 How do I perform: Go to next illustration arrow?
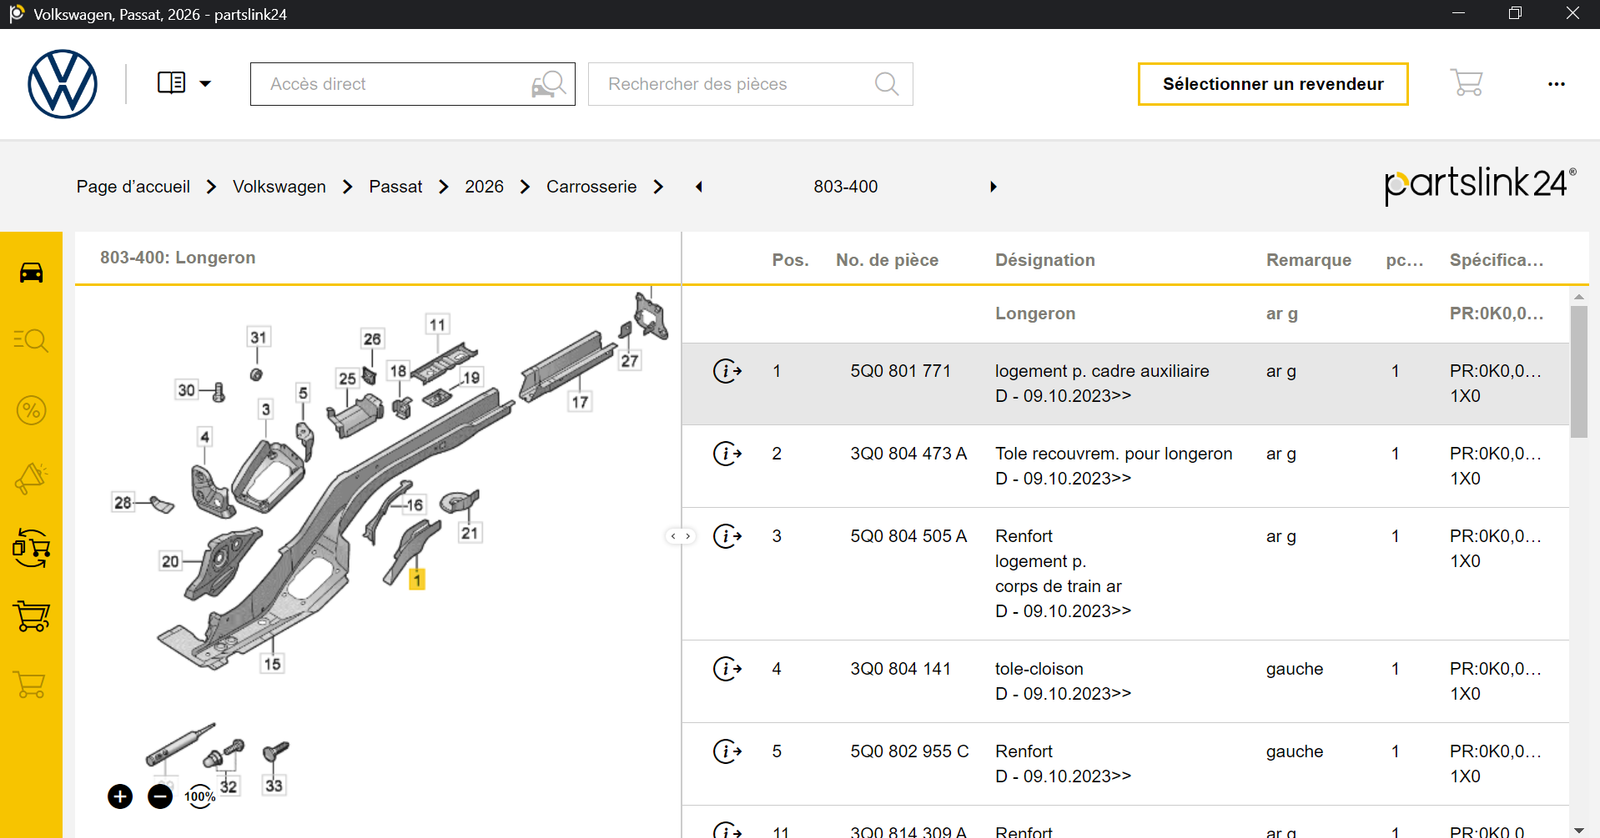click(993, 187)
